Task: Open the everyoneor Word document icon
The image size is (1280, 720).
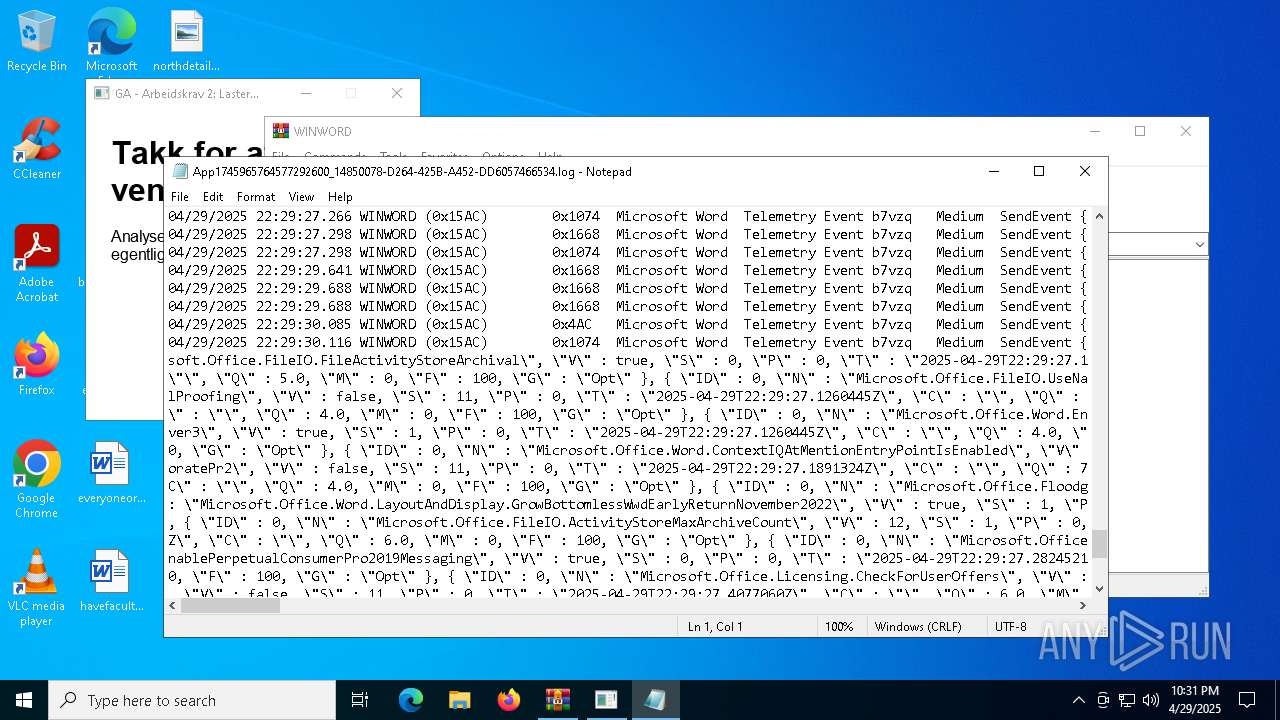Action: pyautogui.click(x=111, y=473)
